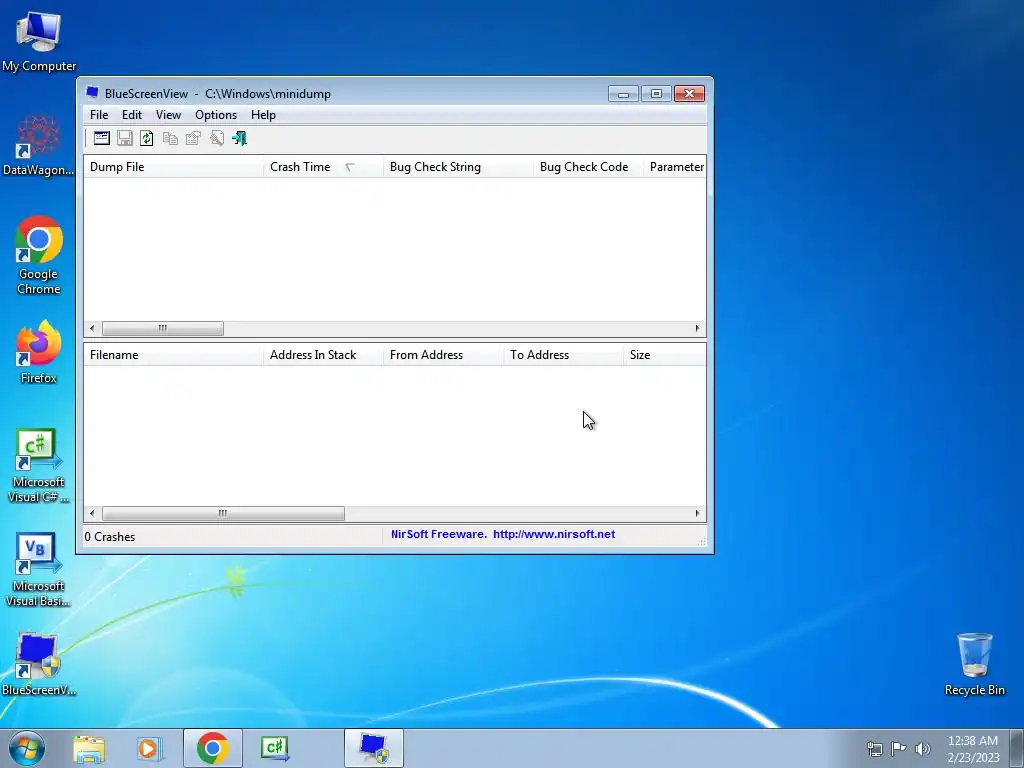The width and height of the screenshot is (1024, 768).
Task: Select the BlueScreenView desktop shortcut
Action: 39,664
